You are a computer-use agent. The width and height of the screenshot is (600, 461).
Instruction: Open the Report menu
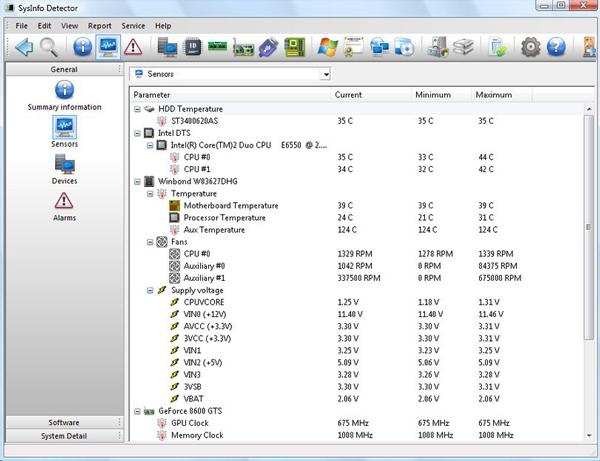click(x=99, y=26)
